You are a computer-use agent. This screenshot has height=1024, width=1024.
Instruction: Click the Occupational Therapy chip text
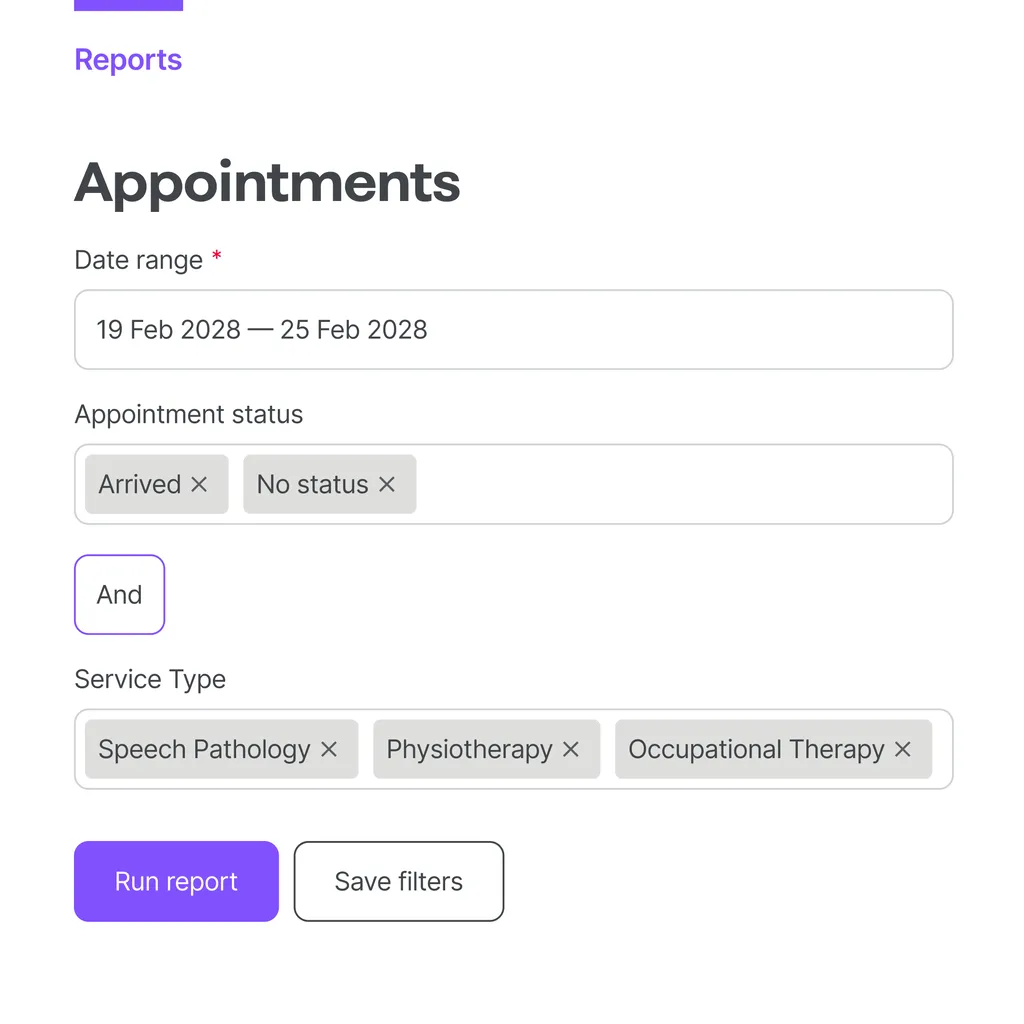click(756, 750)
